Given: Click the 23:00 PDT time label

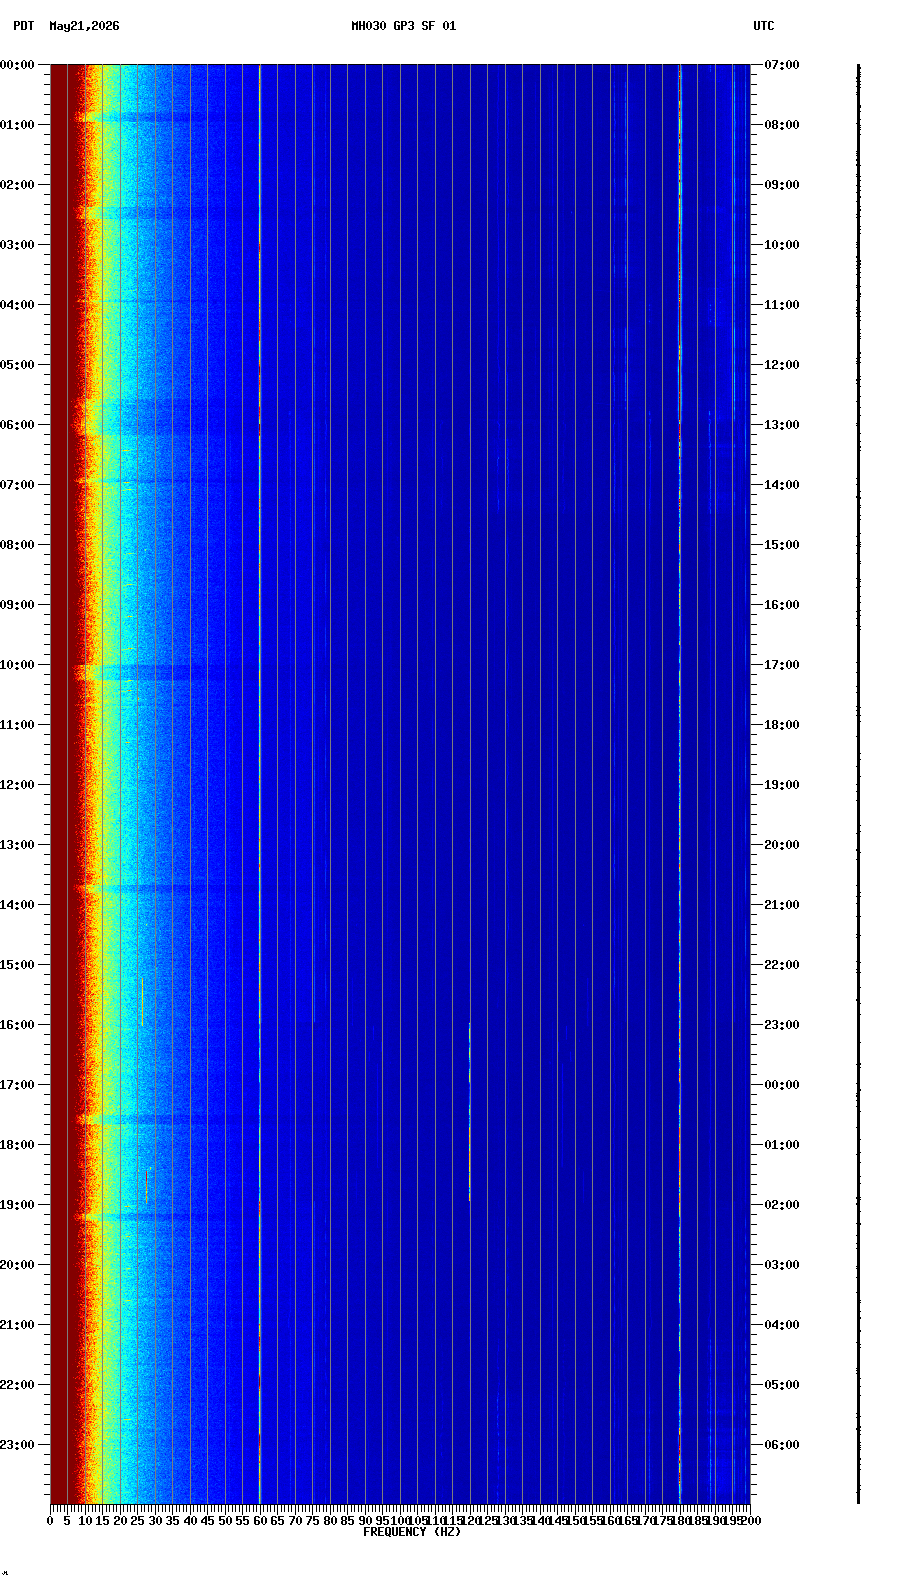Looking at the screenshot, I should [17, 1445].
